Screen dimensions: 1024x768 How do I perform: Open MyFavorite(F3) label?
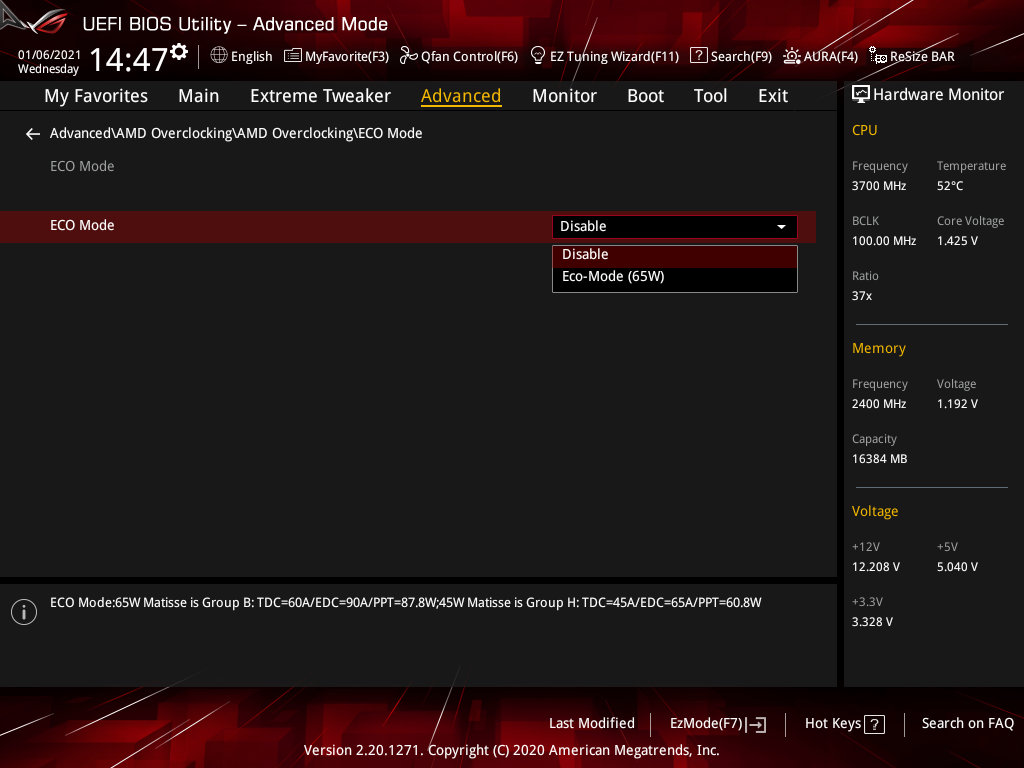[x=347, y=57]
